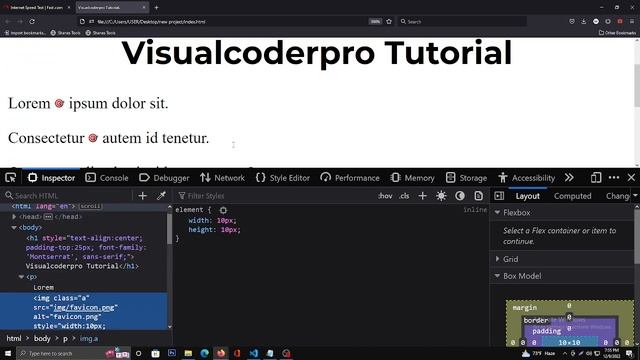Select the Layout sidebar tab
The image size is (640, 360).
point(527,196)
